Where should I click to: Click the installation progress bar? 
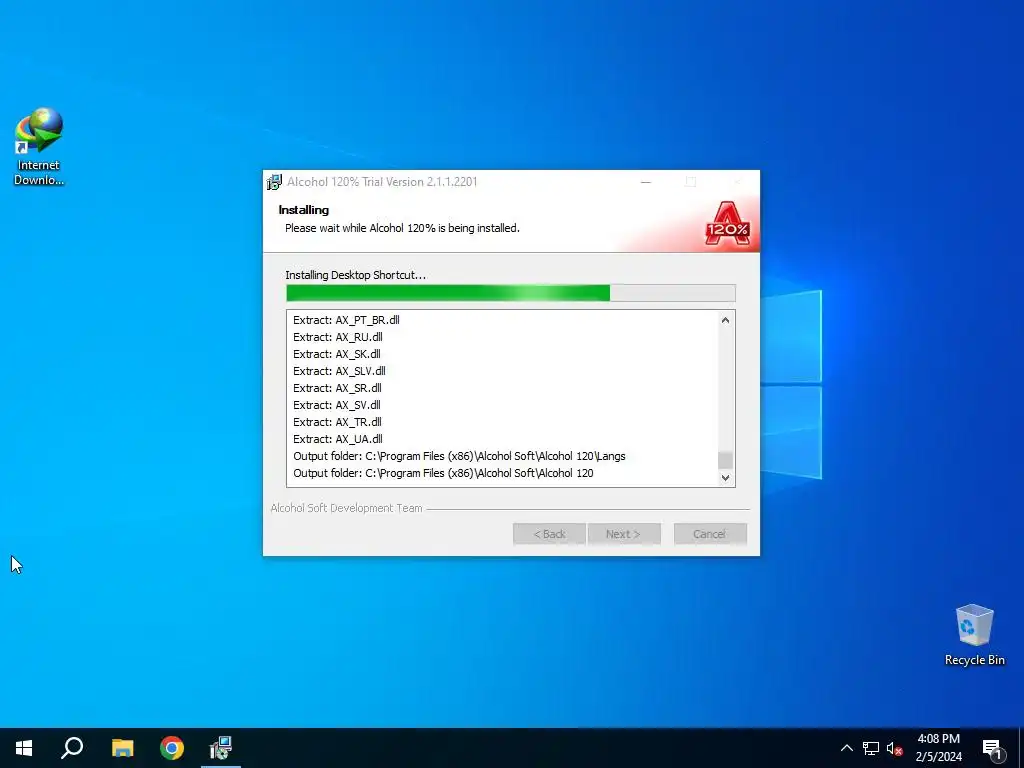pyautogui.click(x=511, y=293)
